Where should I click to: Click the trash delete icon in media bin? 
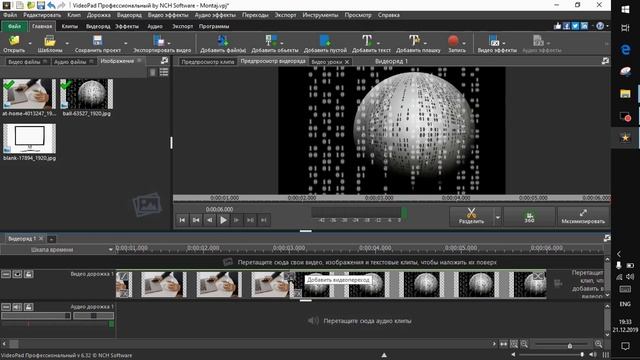(x=152, y=72)
